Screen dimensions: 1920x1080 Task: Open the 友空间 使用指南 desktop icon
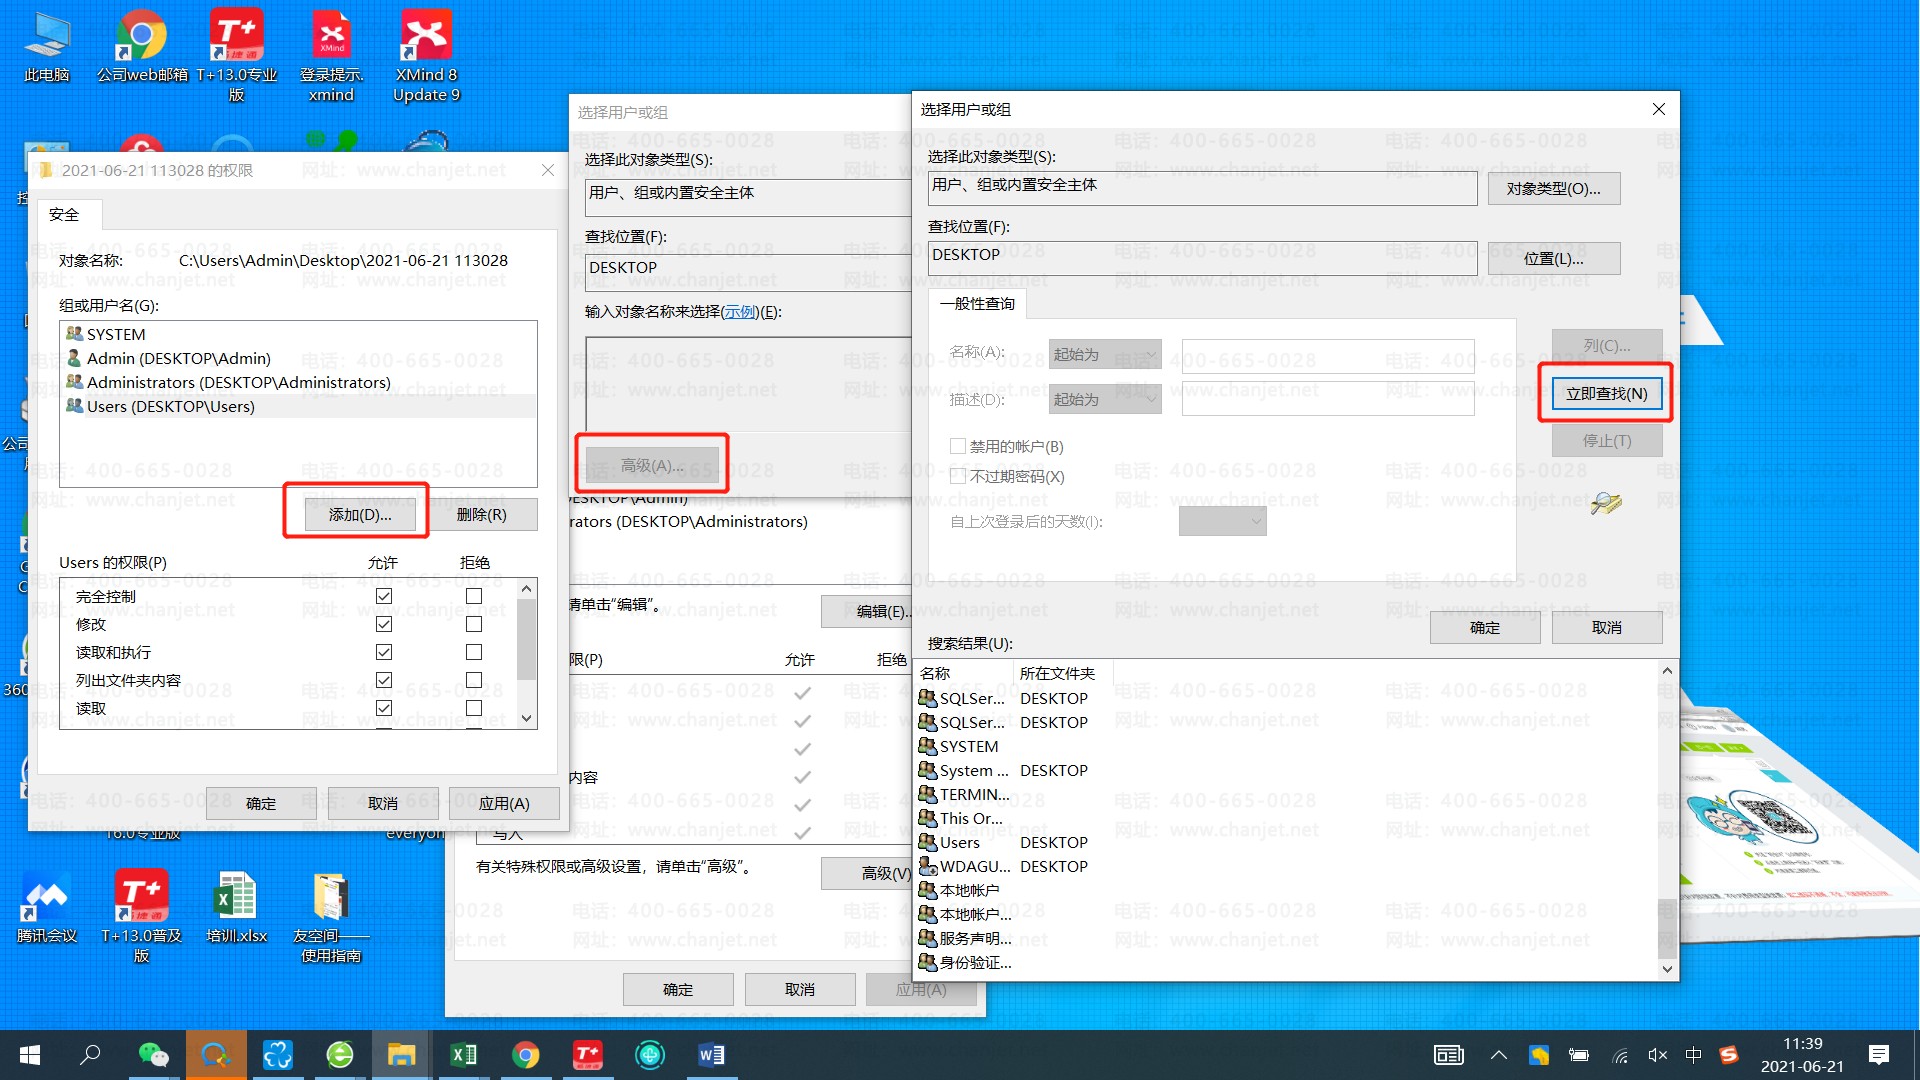(x=331, y=916)
